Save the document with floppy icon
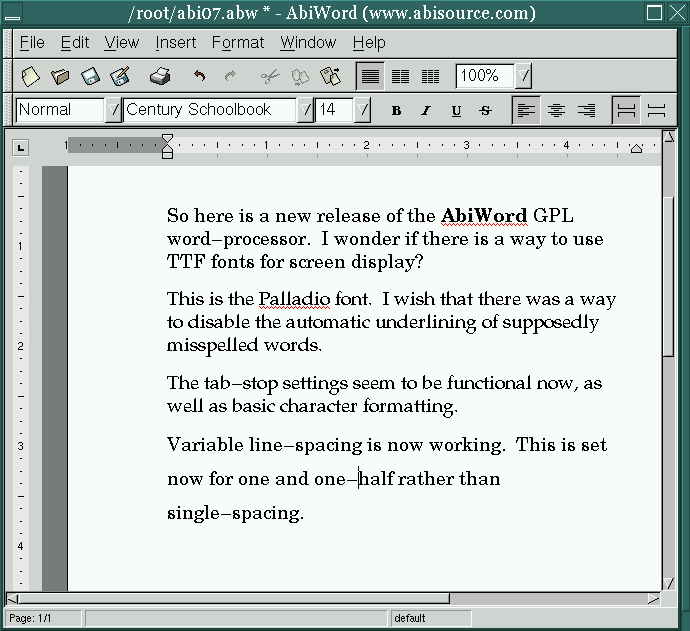This screenshot has height=631, width=690. pyautogui.click(x=90, y=76)
